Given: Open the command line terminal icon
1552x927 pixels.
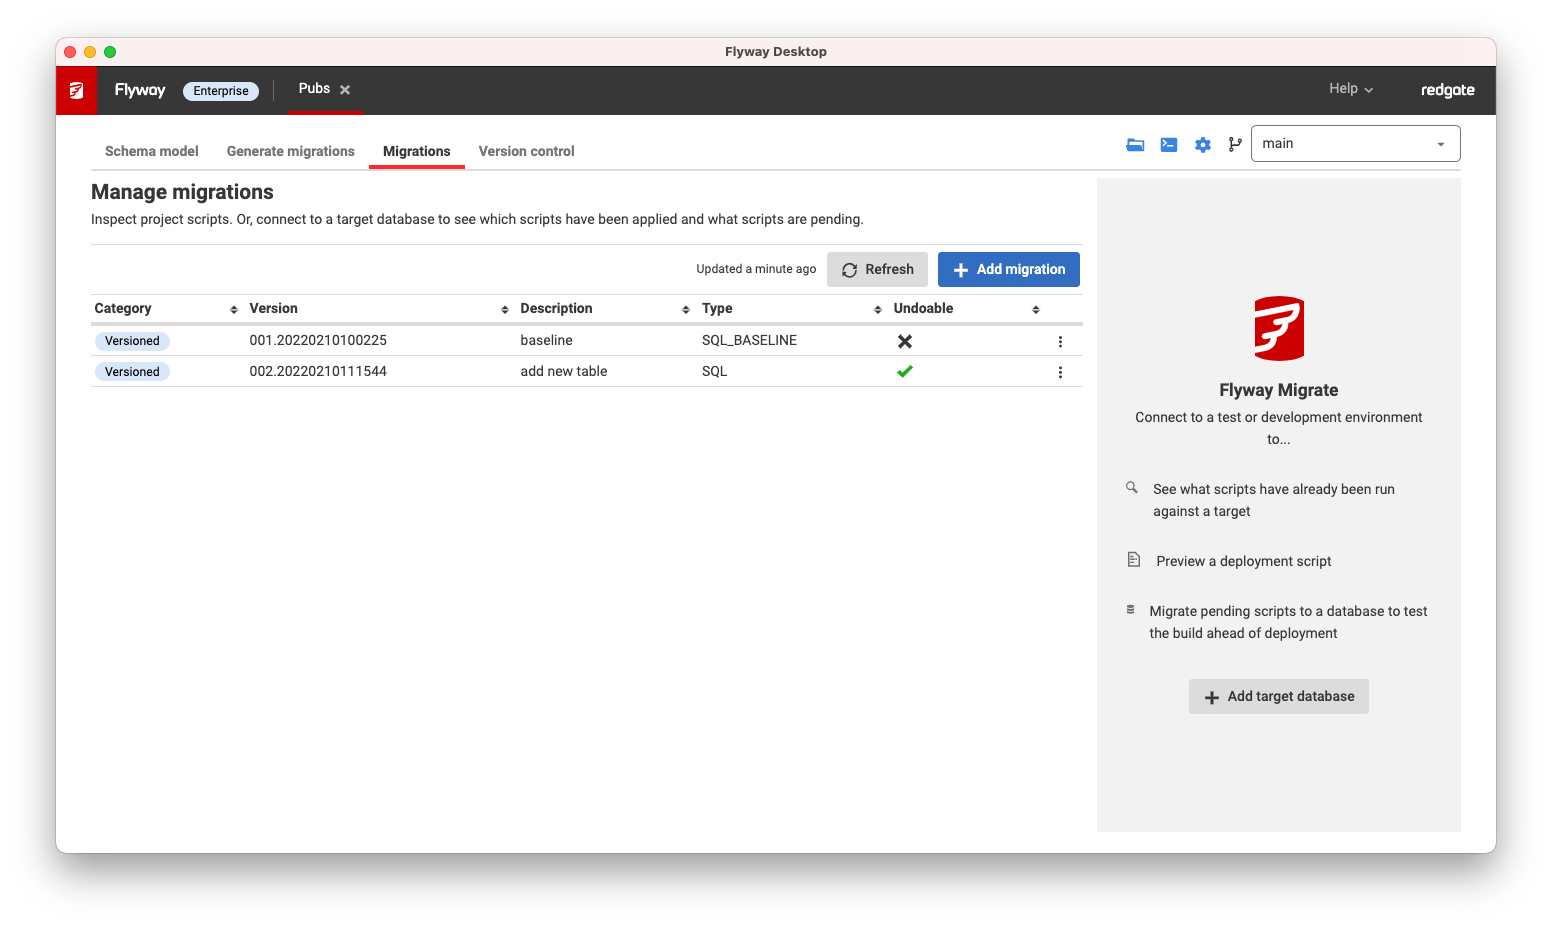Looking at the screenshot, I should (1168, 145).
